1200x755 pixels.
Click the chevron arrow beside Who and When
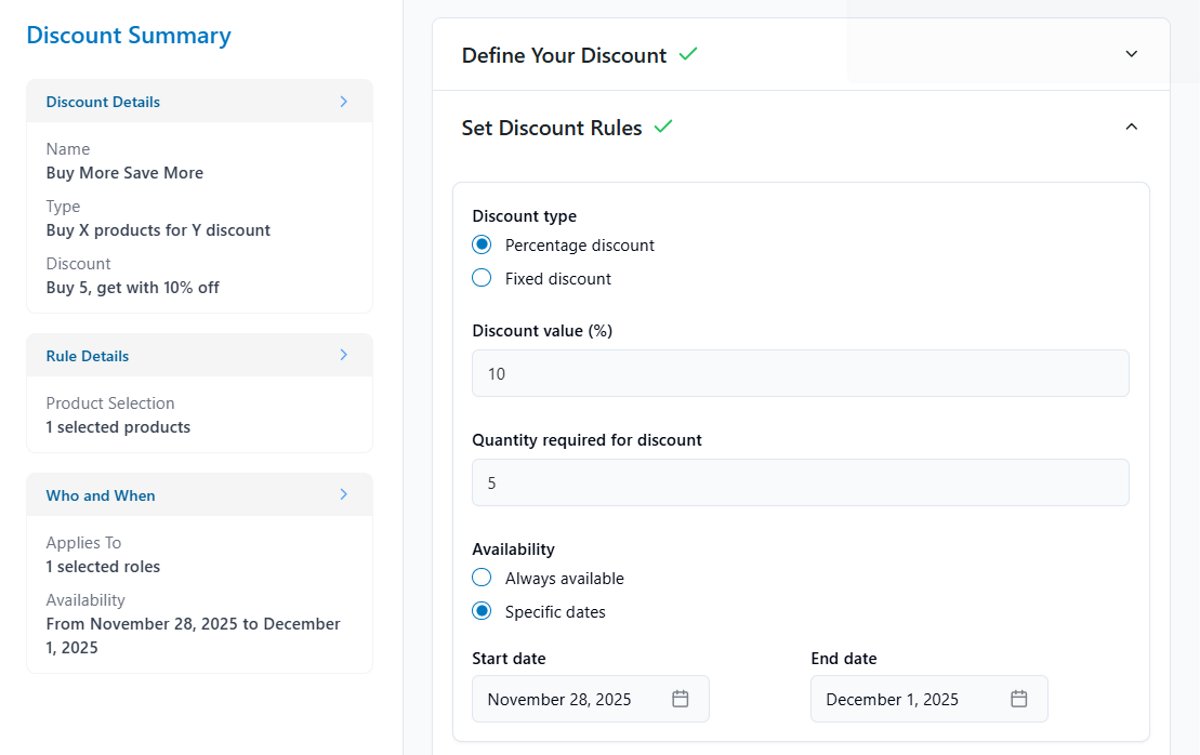tap(343, 495)
